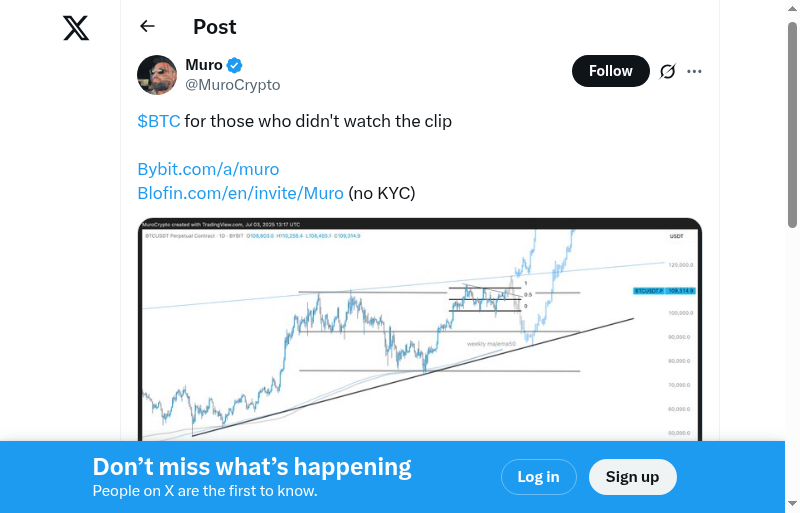Viewport: 800px width, 513px height.
Task: Open Muro's profile picture
Action: [157, 75]
